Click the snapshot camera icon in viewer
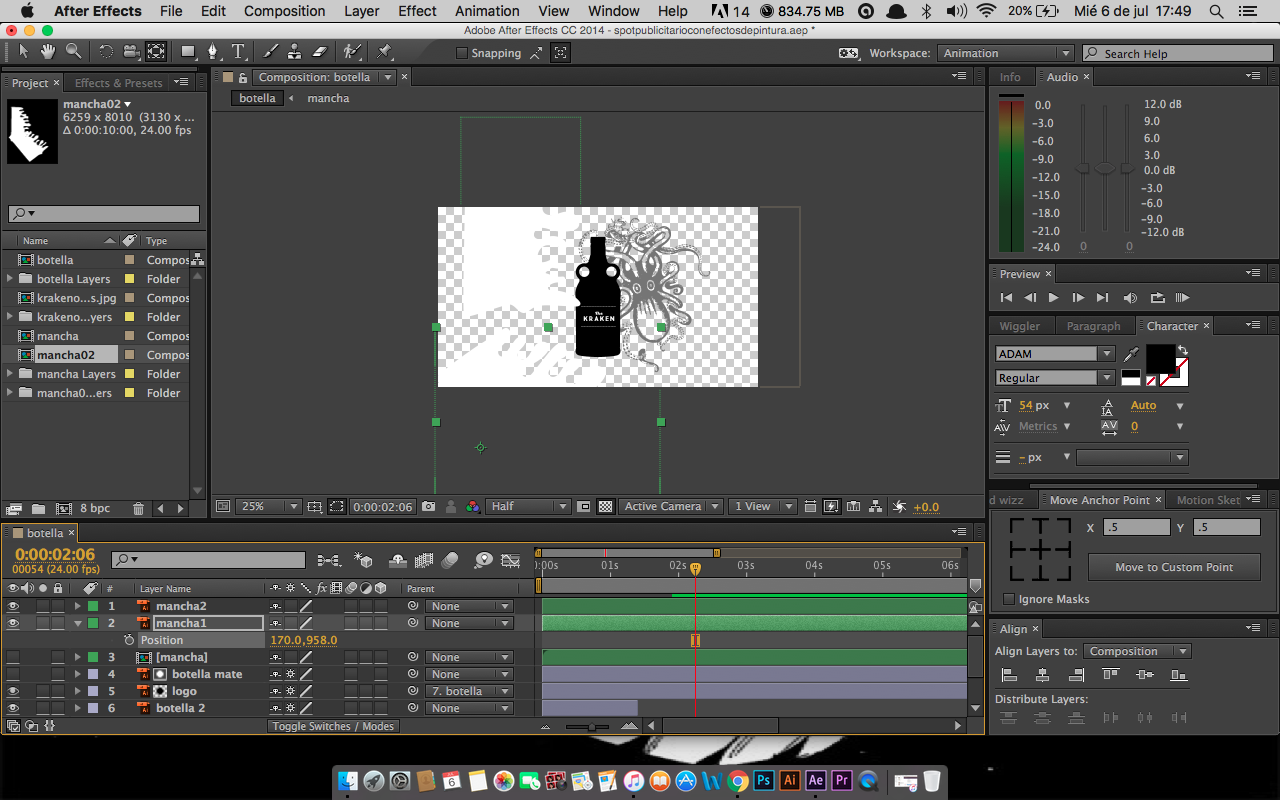Screen dimensions: 1280x800 click(x=429, y=507)
